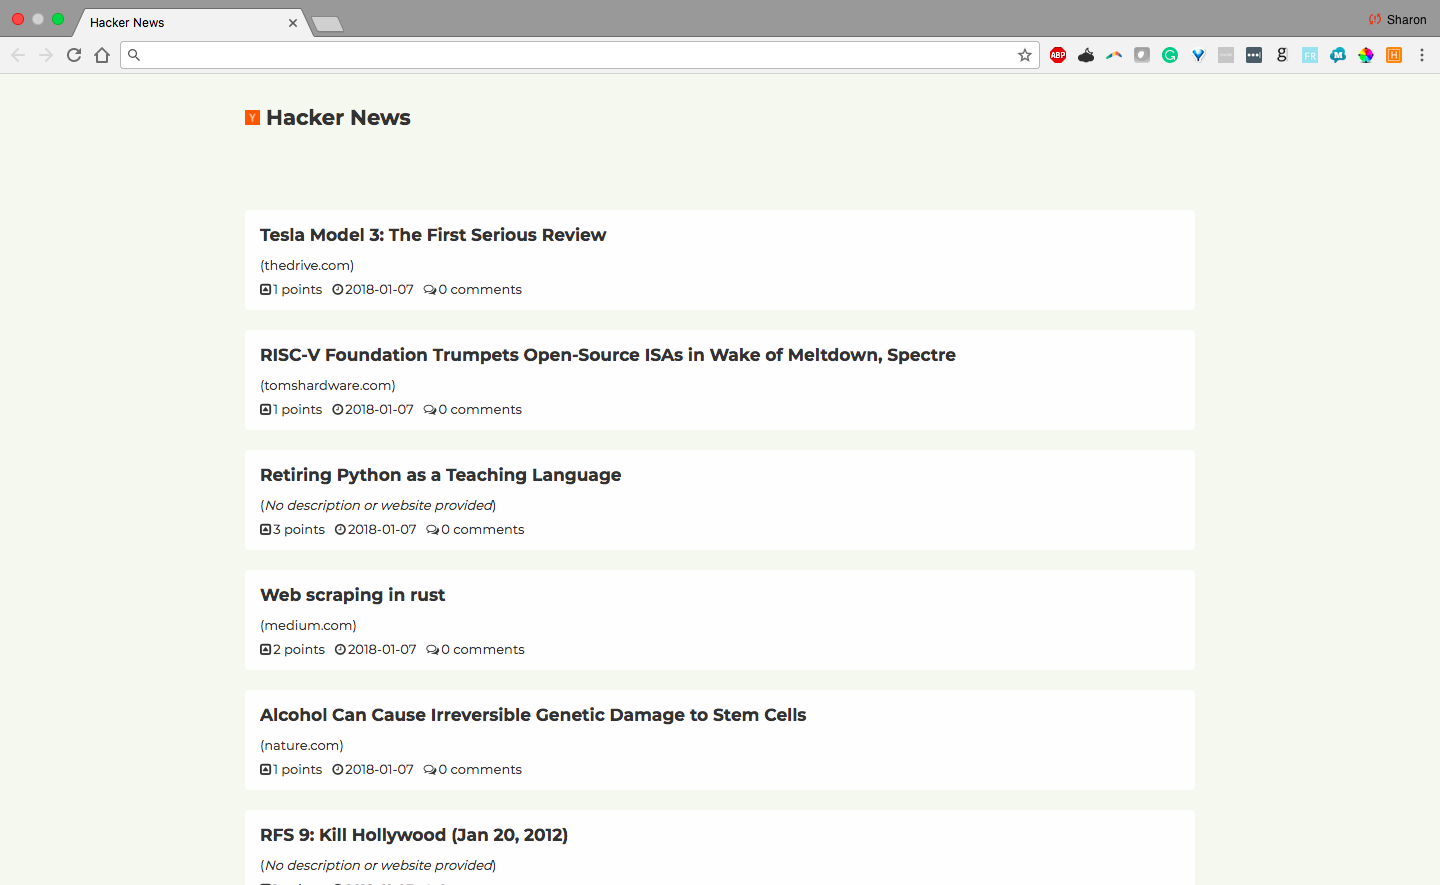Open the Chrome three-dot menu
1440x885 pixels.
pos(1422,55)
